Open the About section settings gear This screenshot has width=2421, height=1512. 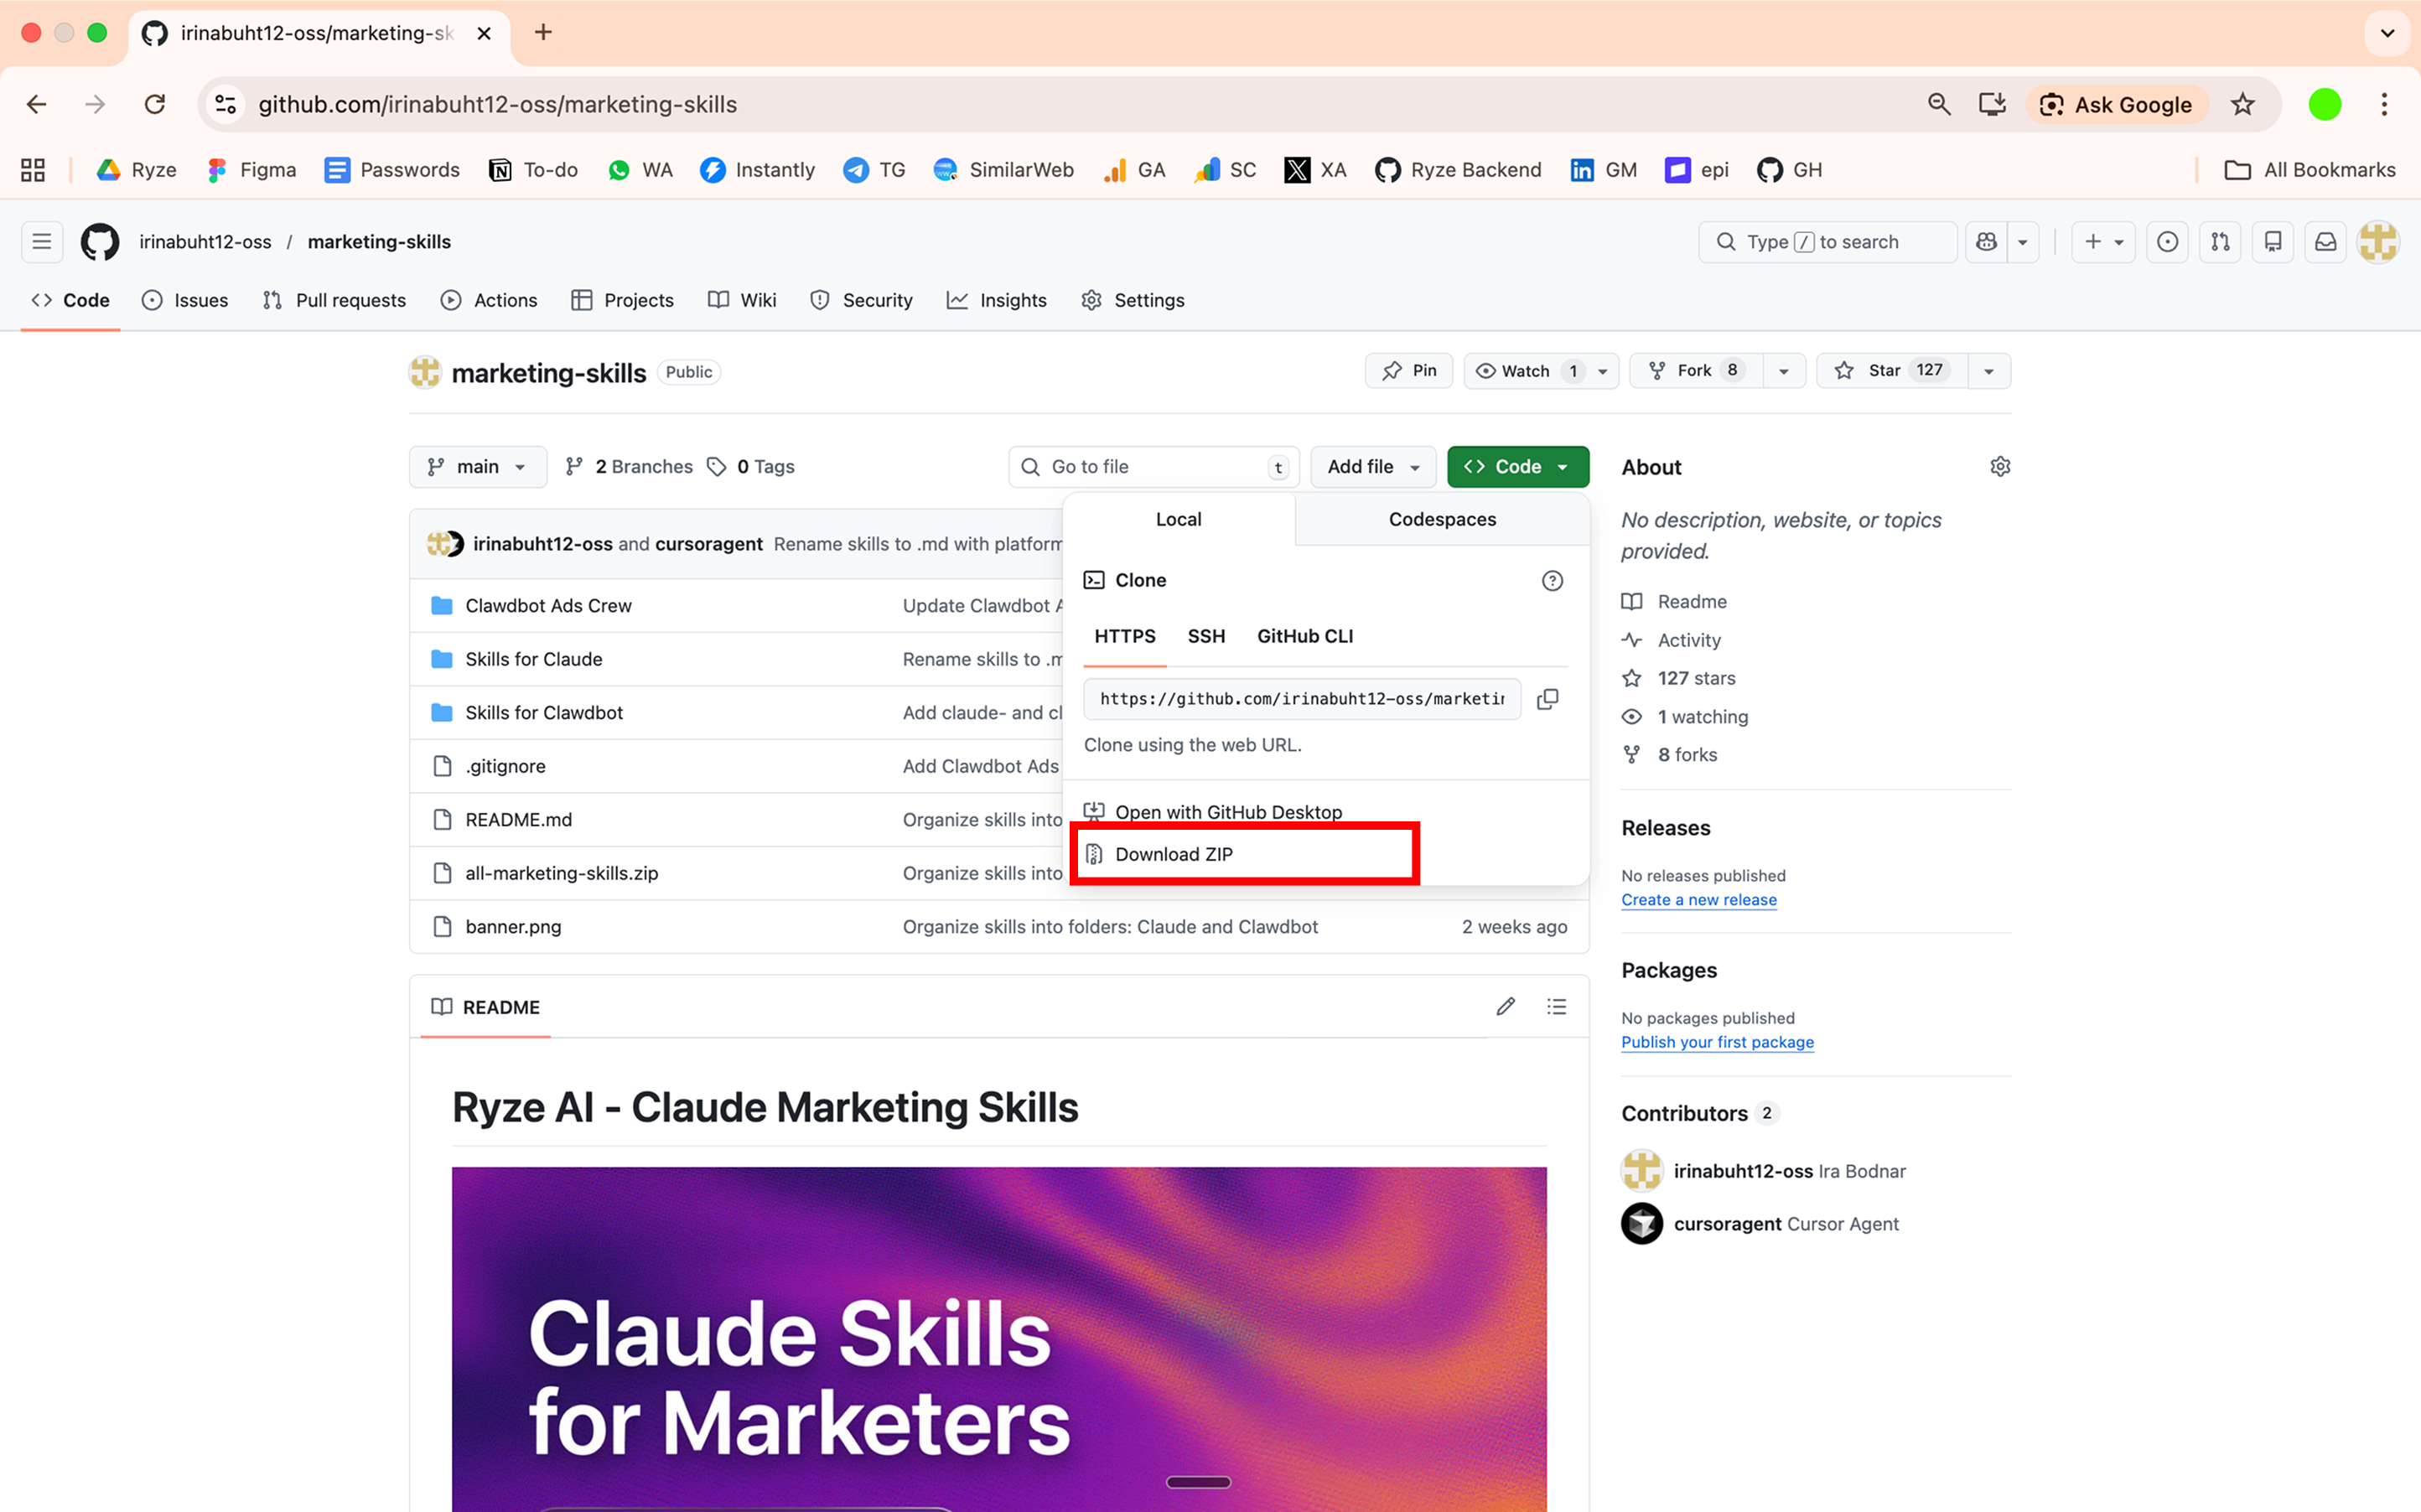(2000, 466)
